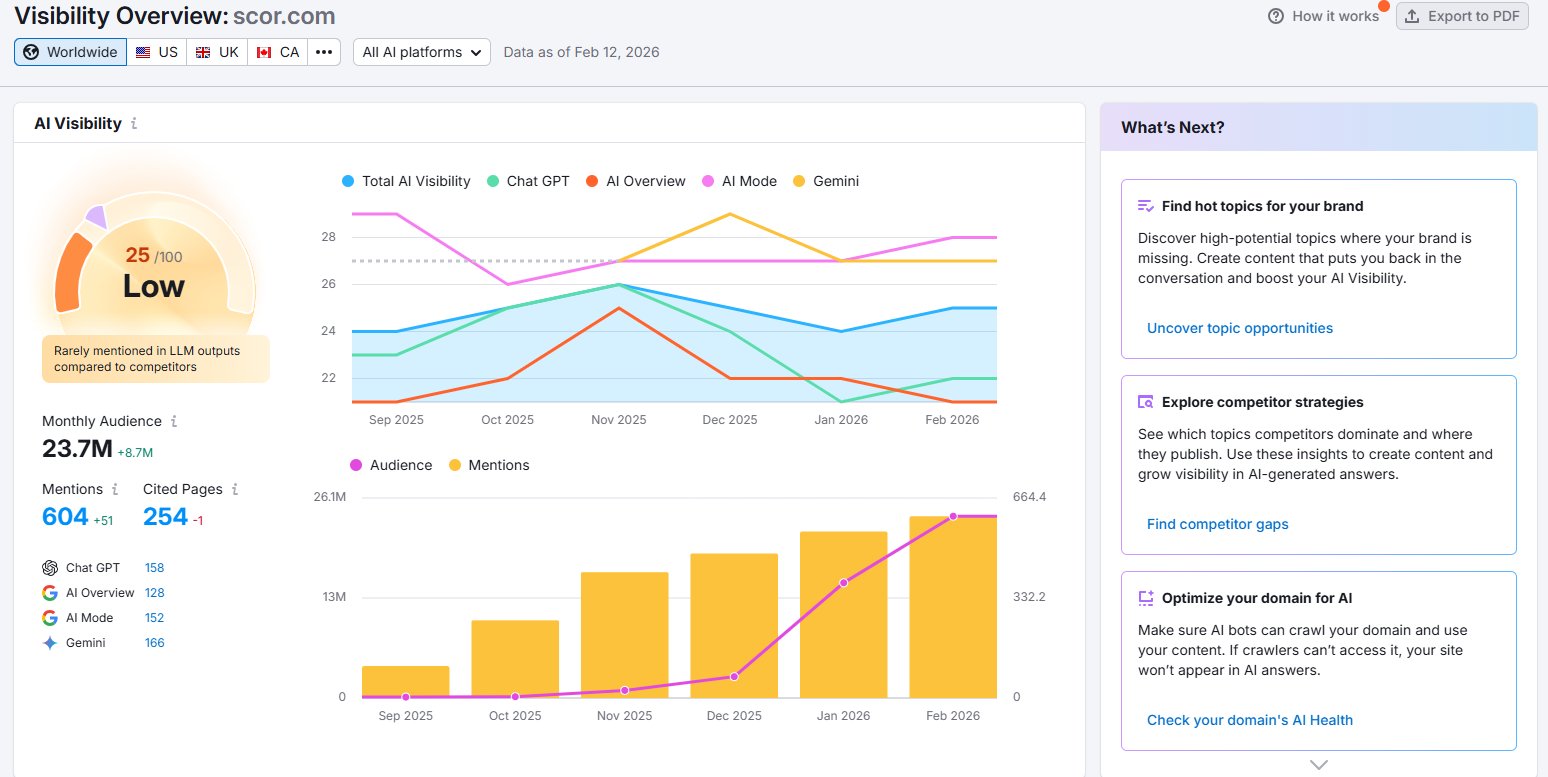Click the Sep 2025 Mentions bar

click(405, 682)
